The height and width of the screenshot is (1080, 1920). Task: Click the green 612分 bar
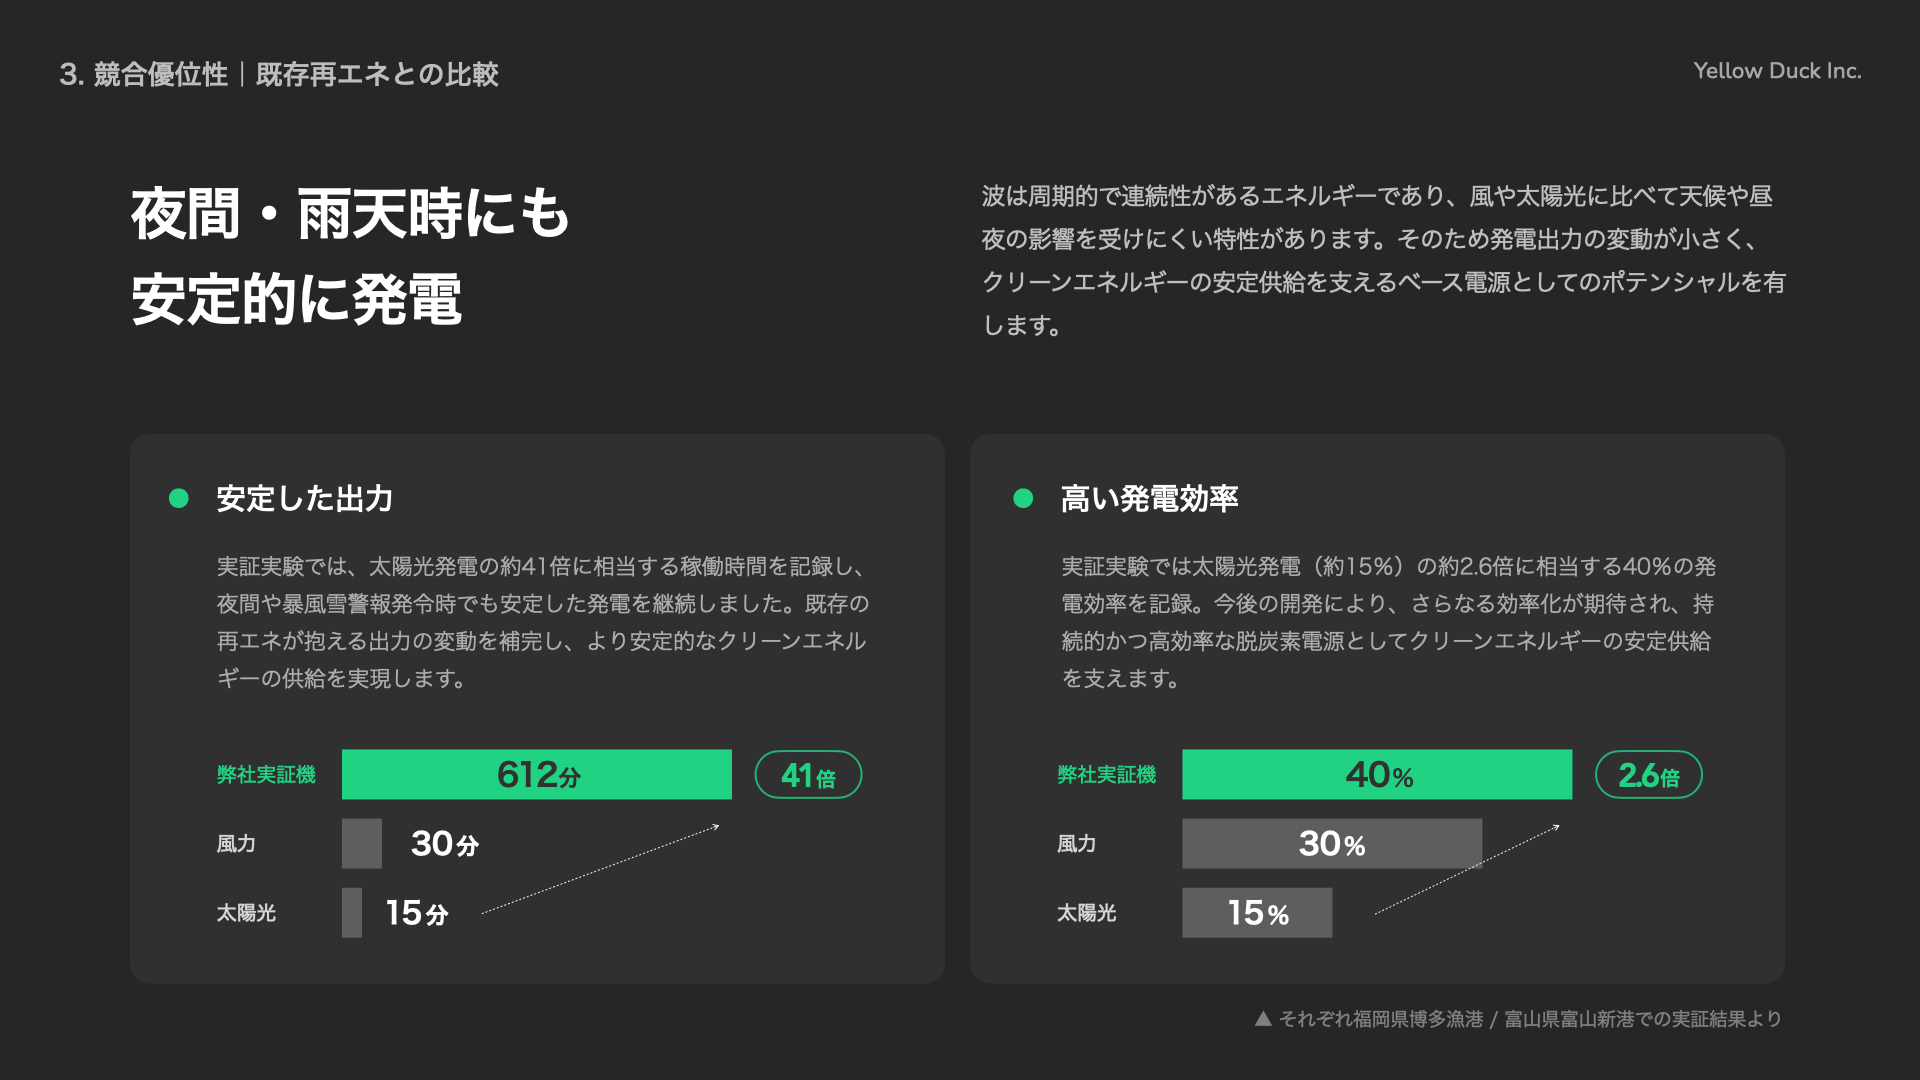pos(537,775)
